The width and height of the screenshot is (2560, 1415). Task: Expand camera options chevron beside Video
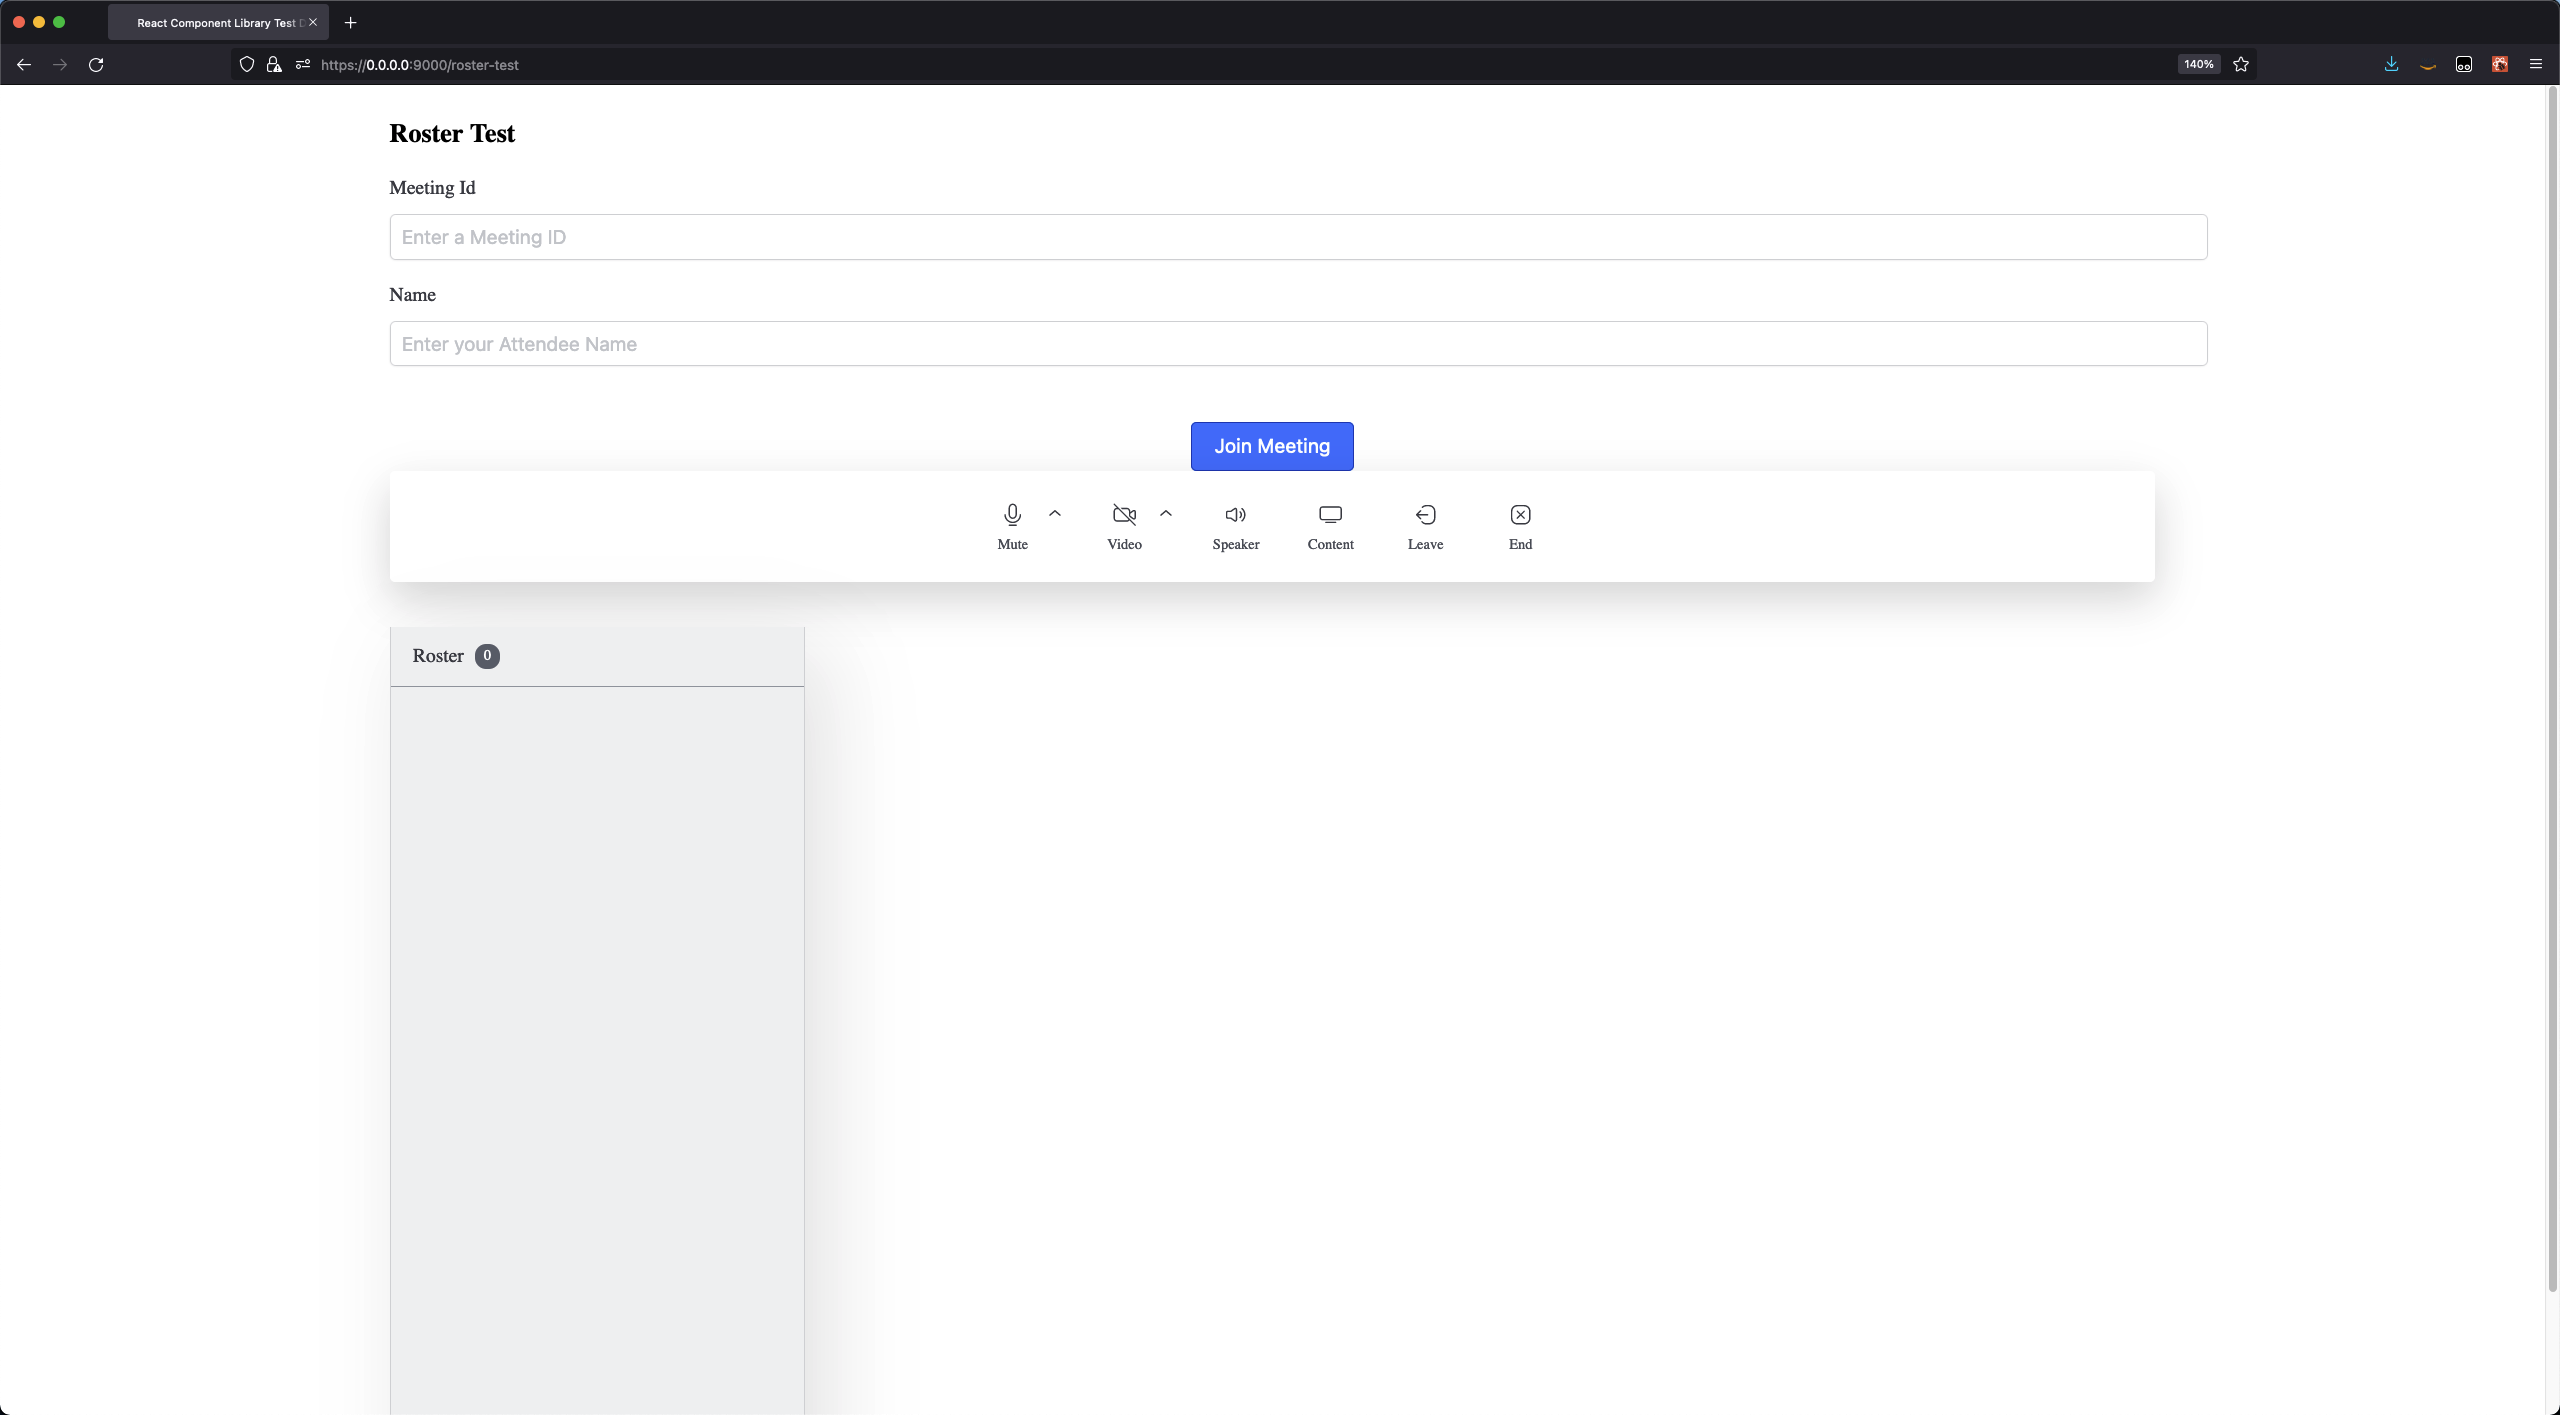click(x=1166, y=513)
